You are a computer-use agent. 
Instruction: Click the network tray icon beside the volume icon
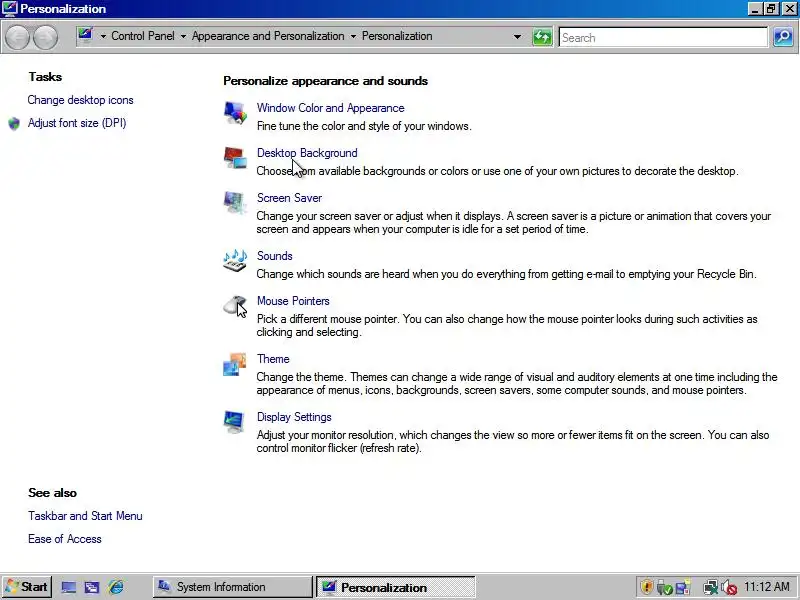click(x=711, y=587)
